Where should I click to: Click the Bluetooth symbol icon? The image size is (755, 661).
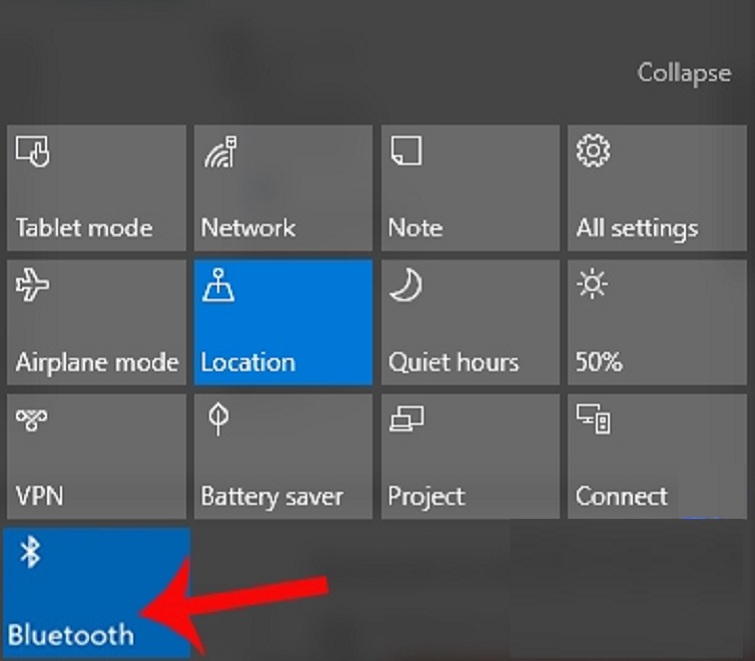point(31,552)
